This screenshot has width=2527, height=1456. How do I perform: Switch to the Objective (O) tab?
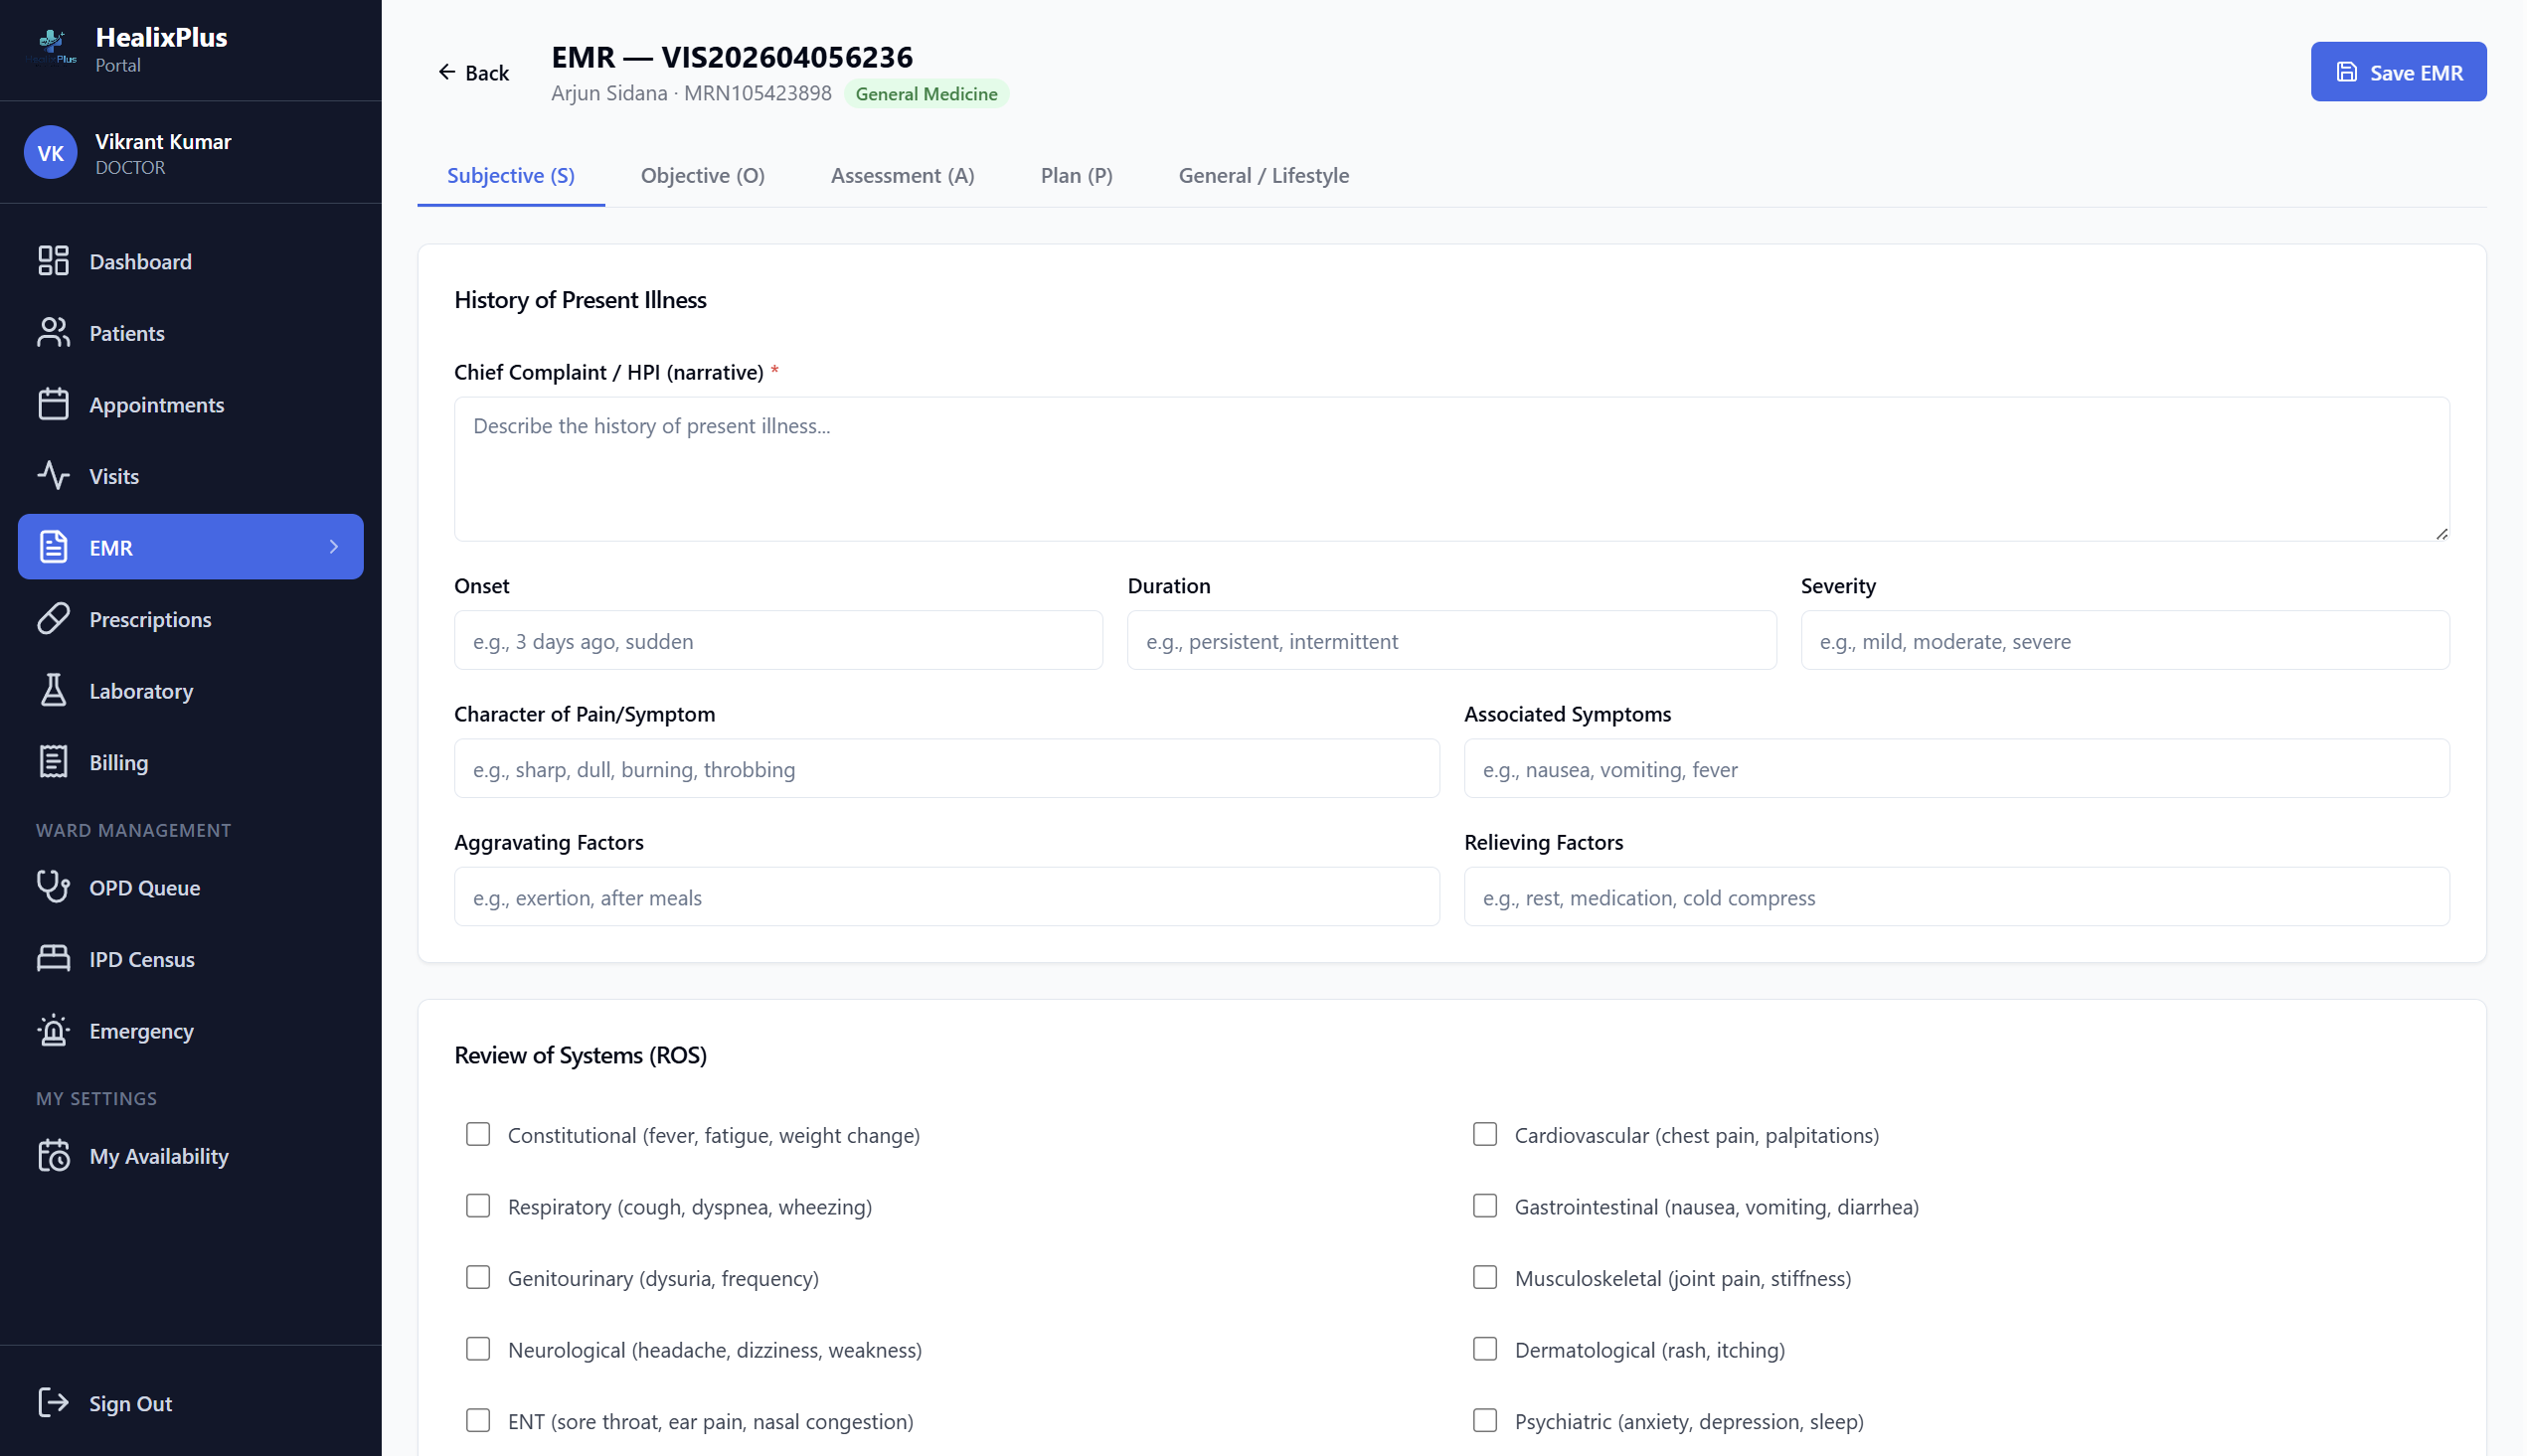(703, 175)
